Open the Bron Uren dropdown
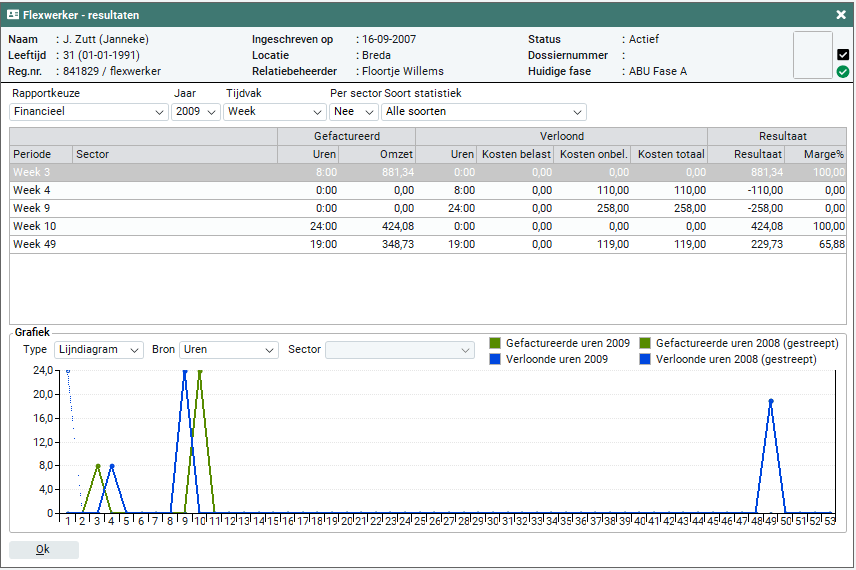This screenshot has width=856, height=570. pos(229,350)
